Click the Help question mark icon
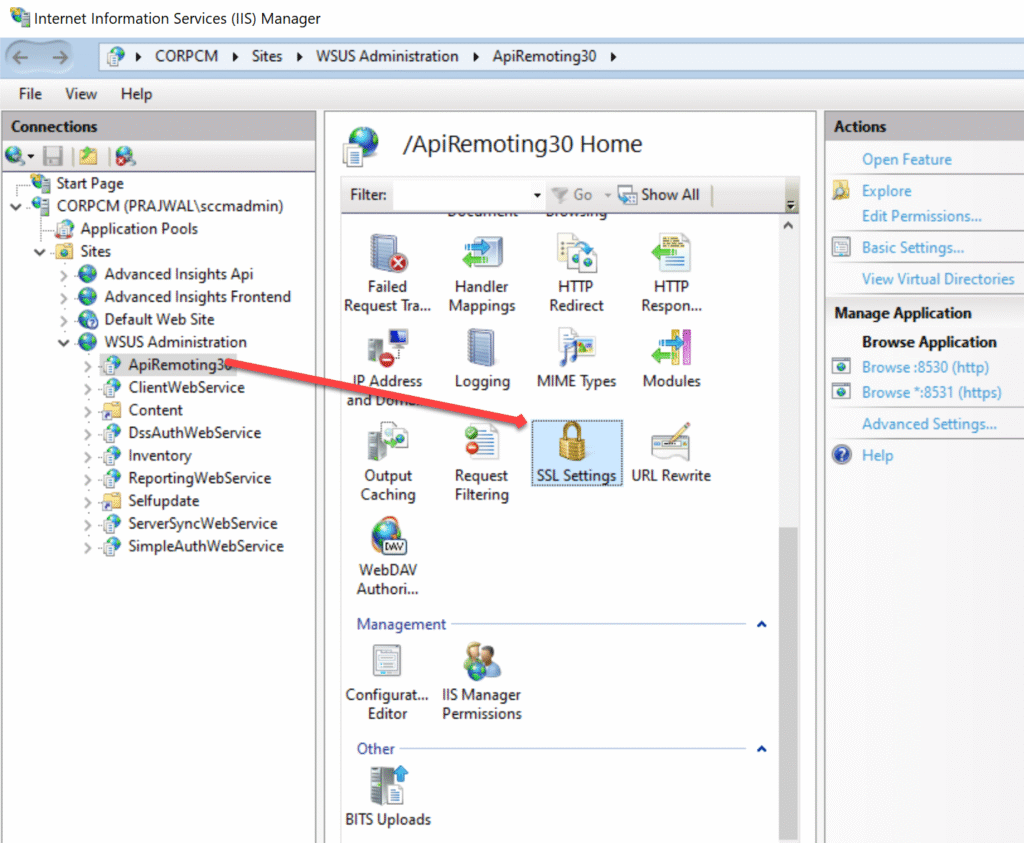The image size is (1024, 843). point(842,454)
